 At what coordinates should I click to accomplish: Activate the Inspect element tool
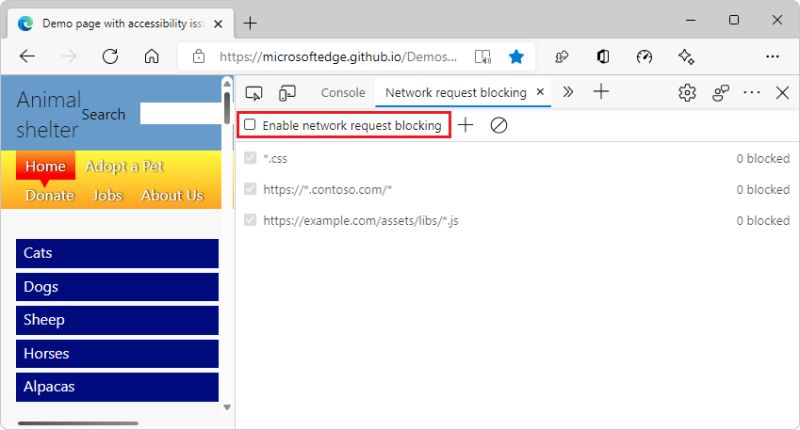[x=254, y=93]
